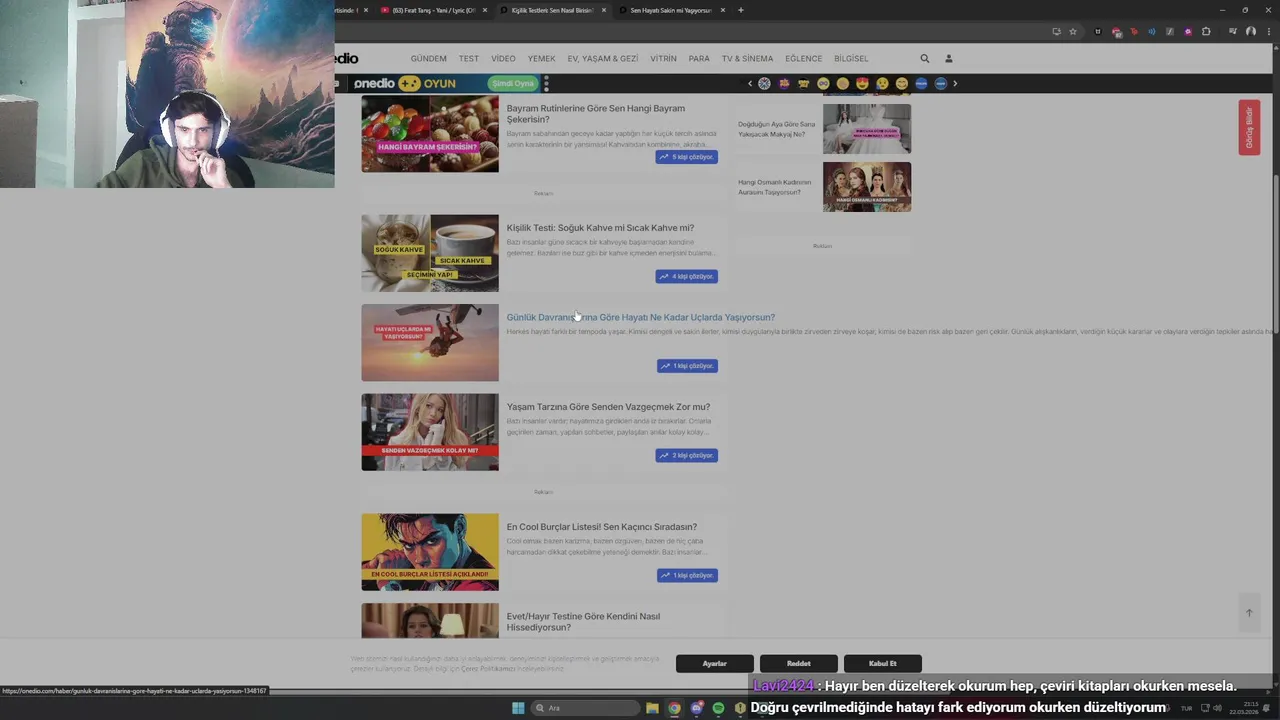Image resolution: width=1280 pixels, height=720 pixels.
Task: Close the Sen Hayatı Sakin mi Yaşıyorsun tab
Action: tap(722, 10)
